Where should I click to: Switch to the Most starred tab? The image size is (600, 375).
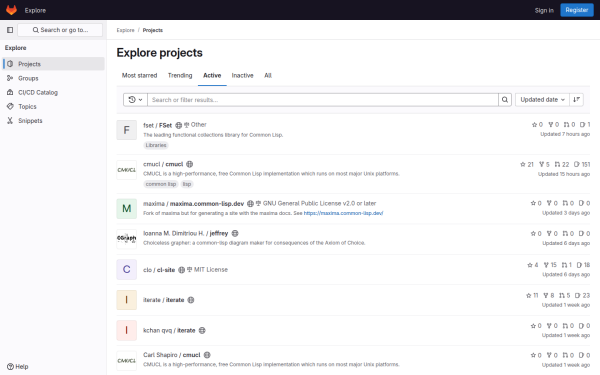point(139,75)
